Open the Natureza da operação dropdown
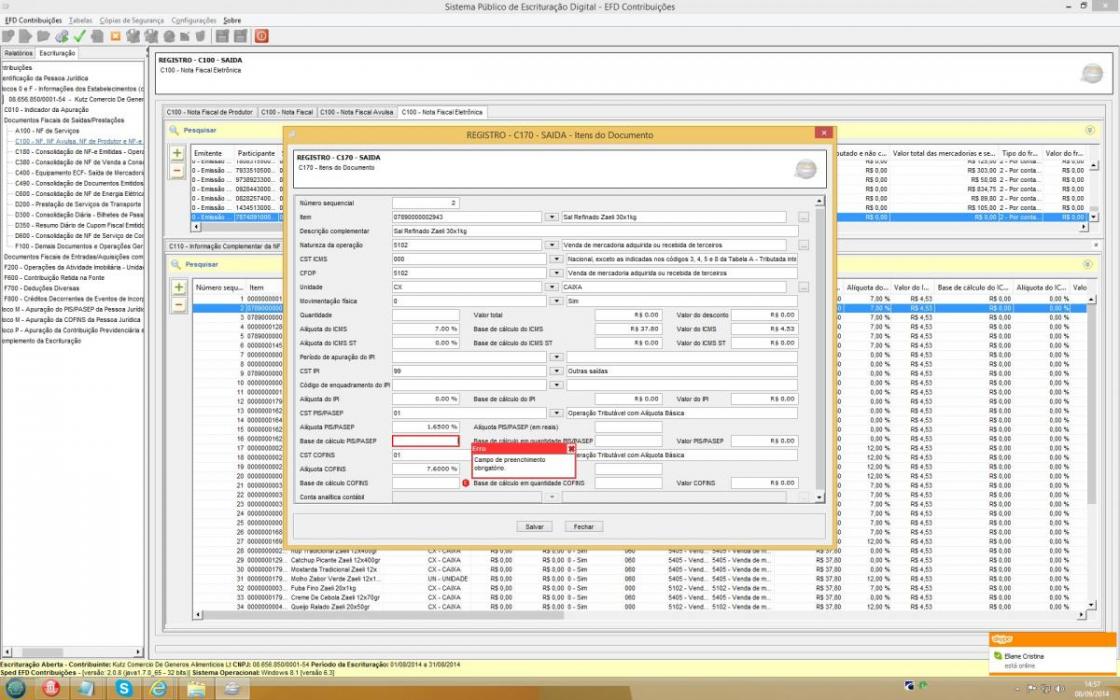This screenshot has width=1120, height=700. pos(551,245)
